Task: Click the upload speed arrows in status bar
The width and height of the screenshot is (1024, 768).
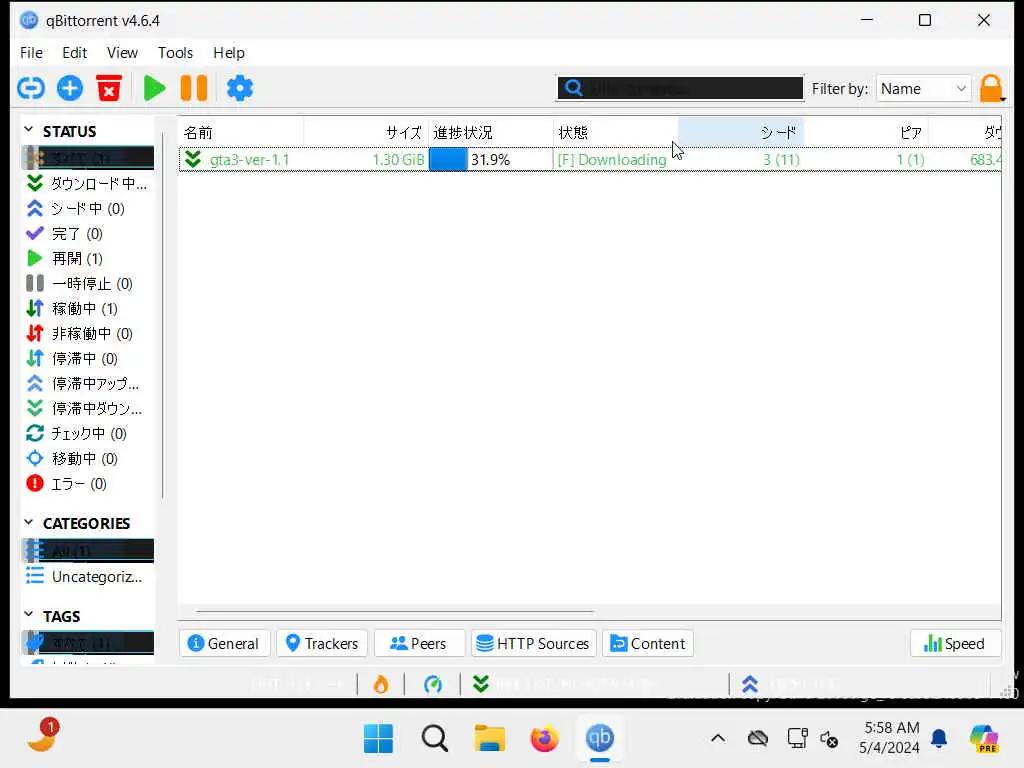Action: point(750,684)
